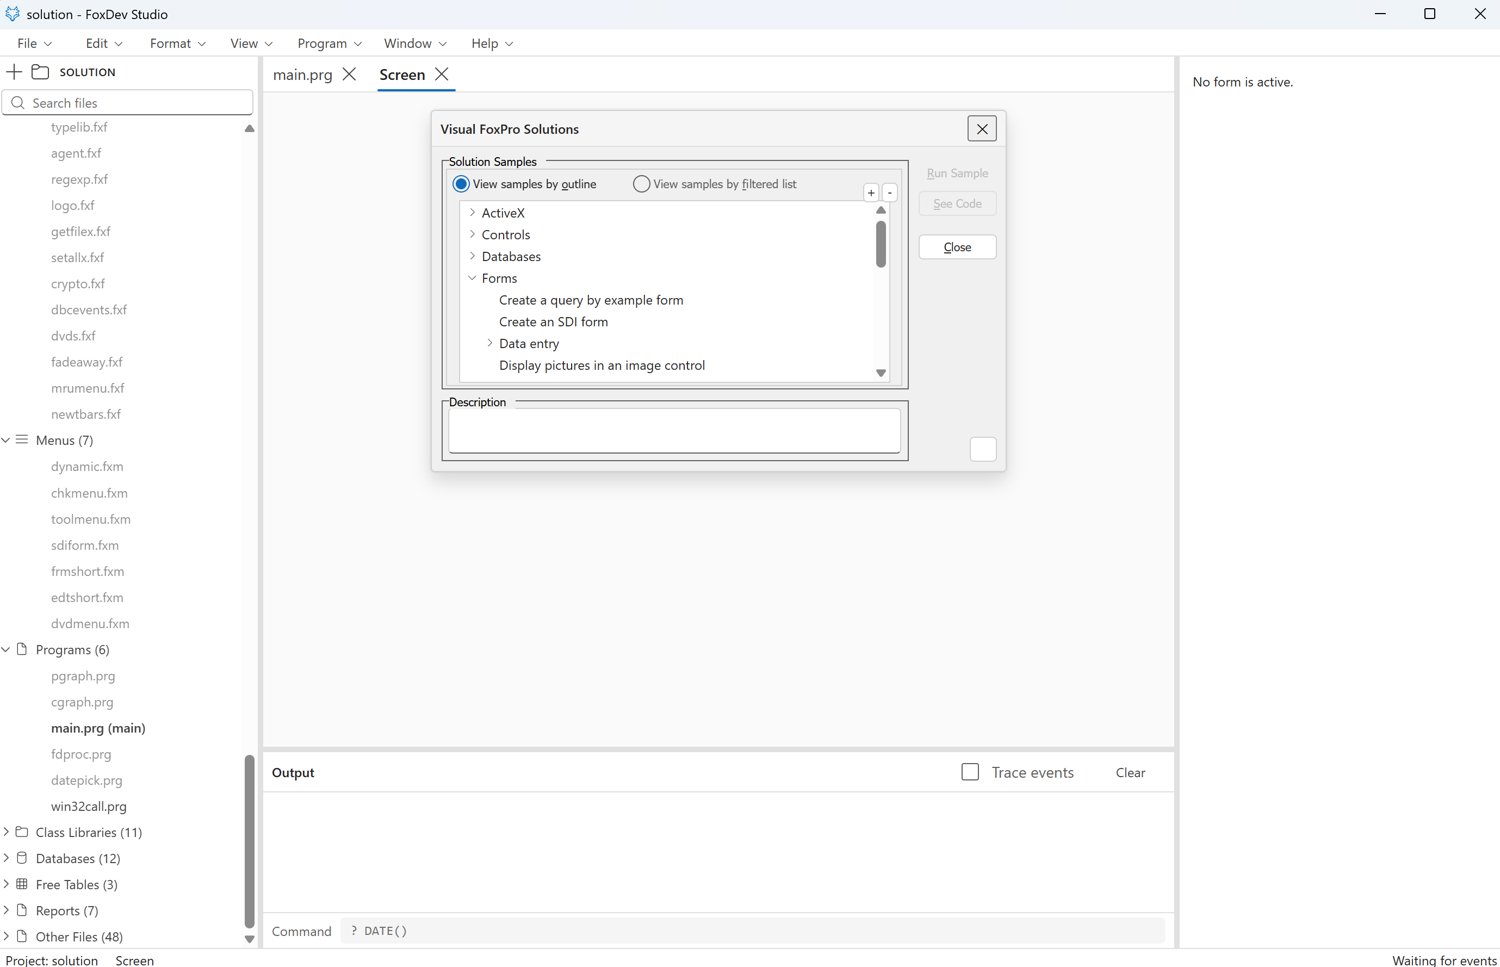Open the Help menu
The image size is (1500, 967).
pos(492,43)
